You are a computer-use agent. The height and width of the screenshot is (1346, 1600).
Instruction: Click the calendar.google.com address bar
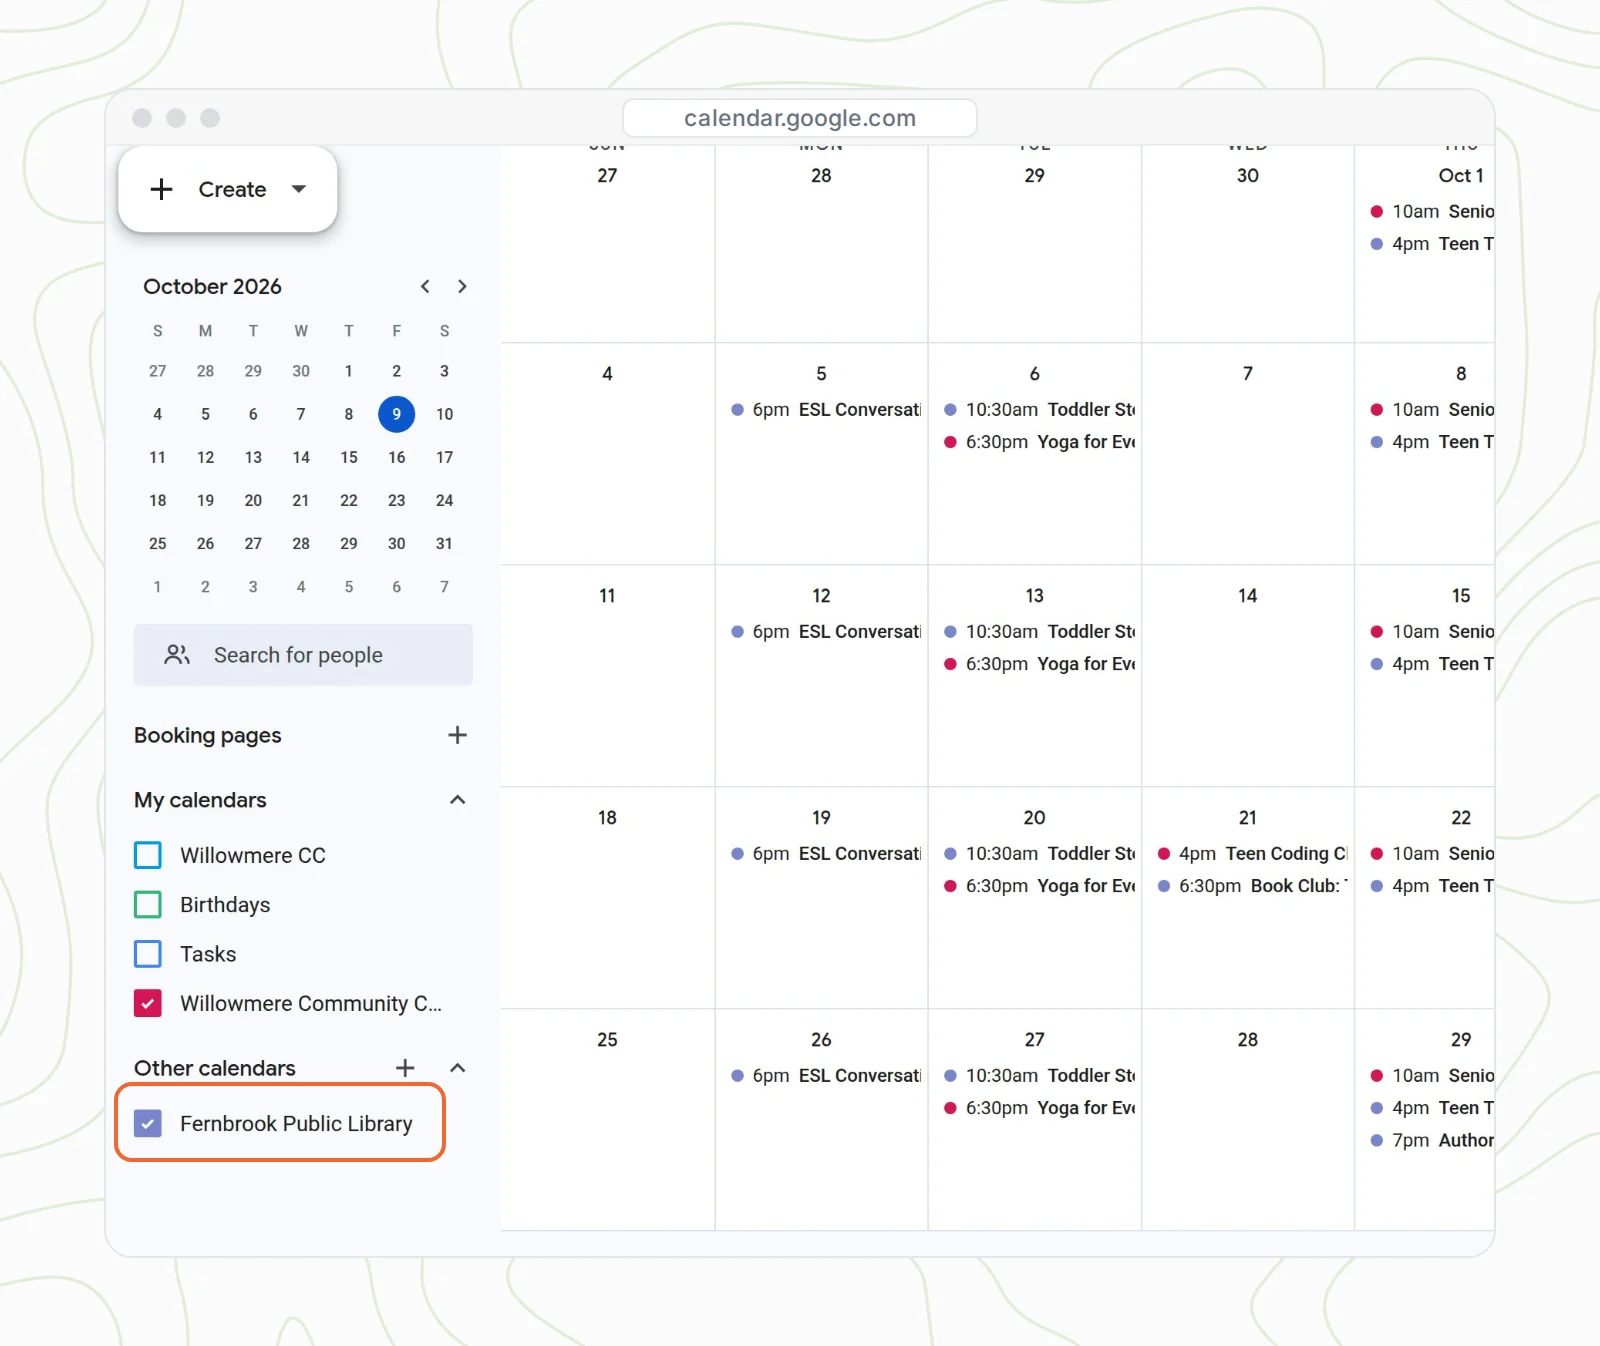800,118
